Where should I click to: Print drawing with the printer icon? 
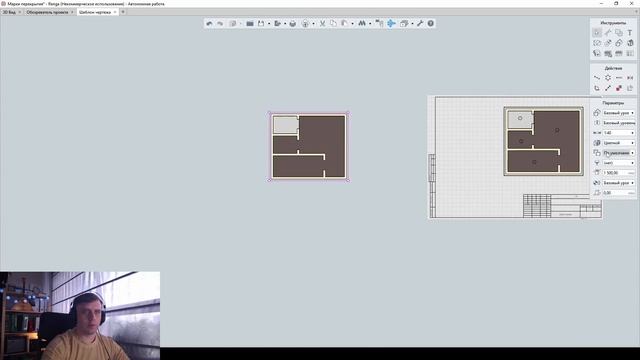293,24
